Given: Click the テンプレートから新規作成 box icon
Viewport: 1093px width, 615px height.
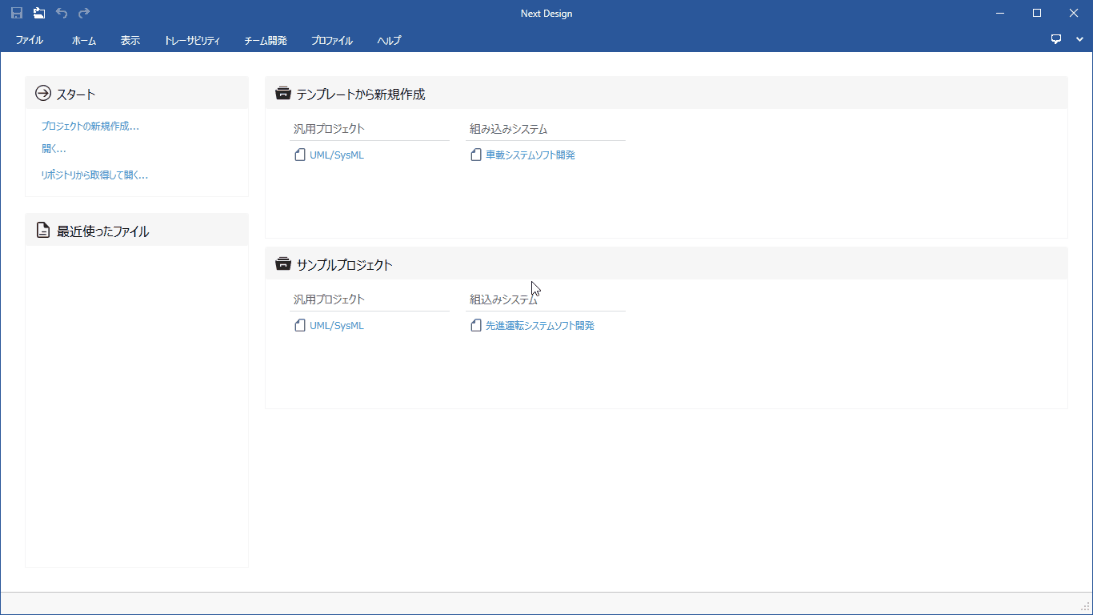Looking at the screenshot, I should pyautogui.click(x=282, y=93).
